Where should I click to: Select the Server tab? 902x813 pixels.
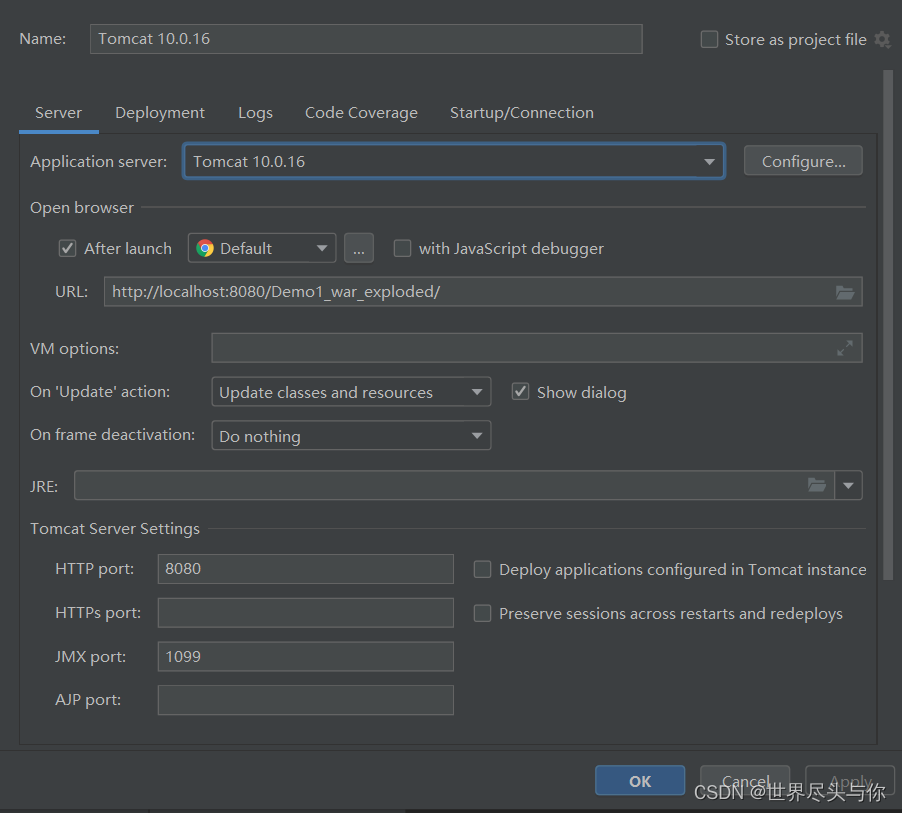59,113
